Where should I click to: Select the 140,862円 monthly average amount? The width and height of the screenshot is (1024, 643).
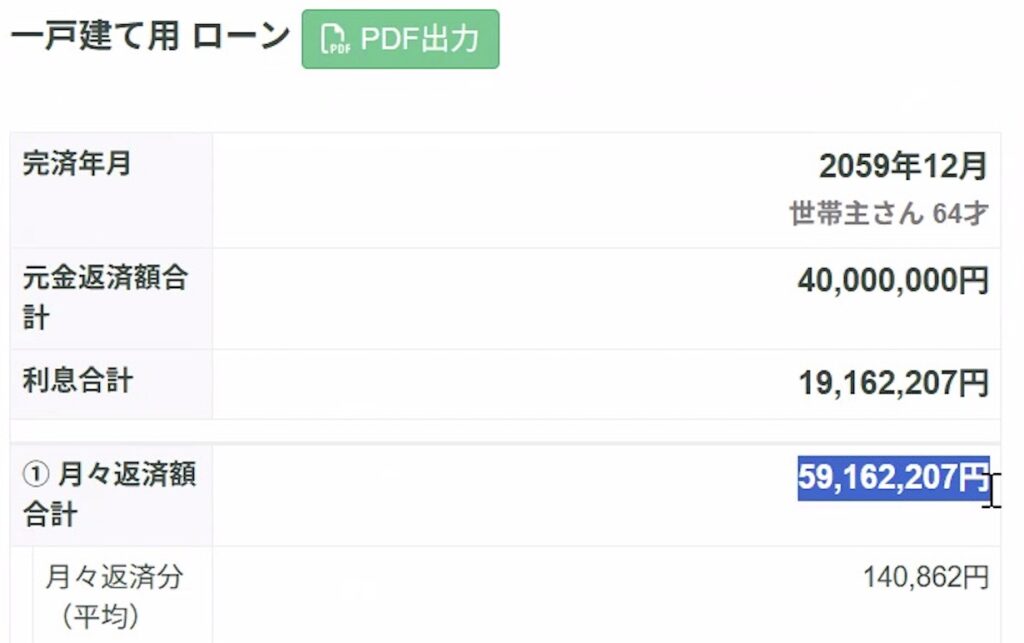pyautogui.click(x=926, y=577)
